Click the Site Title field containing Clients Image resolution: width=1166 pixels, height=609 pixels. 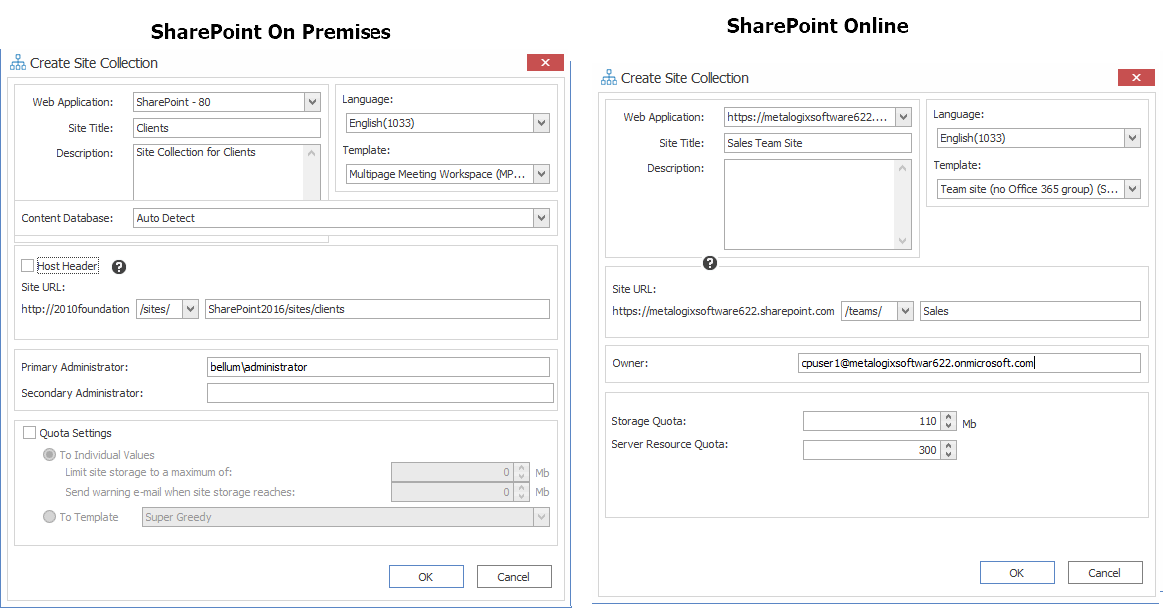[x=226, y=127]
